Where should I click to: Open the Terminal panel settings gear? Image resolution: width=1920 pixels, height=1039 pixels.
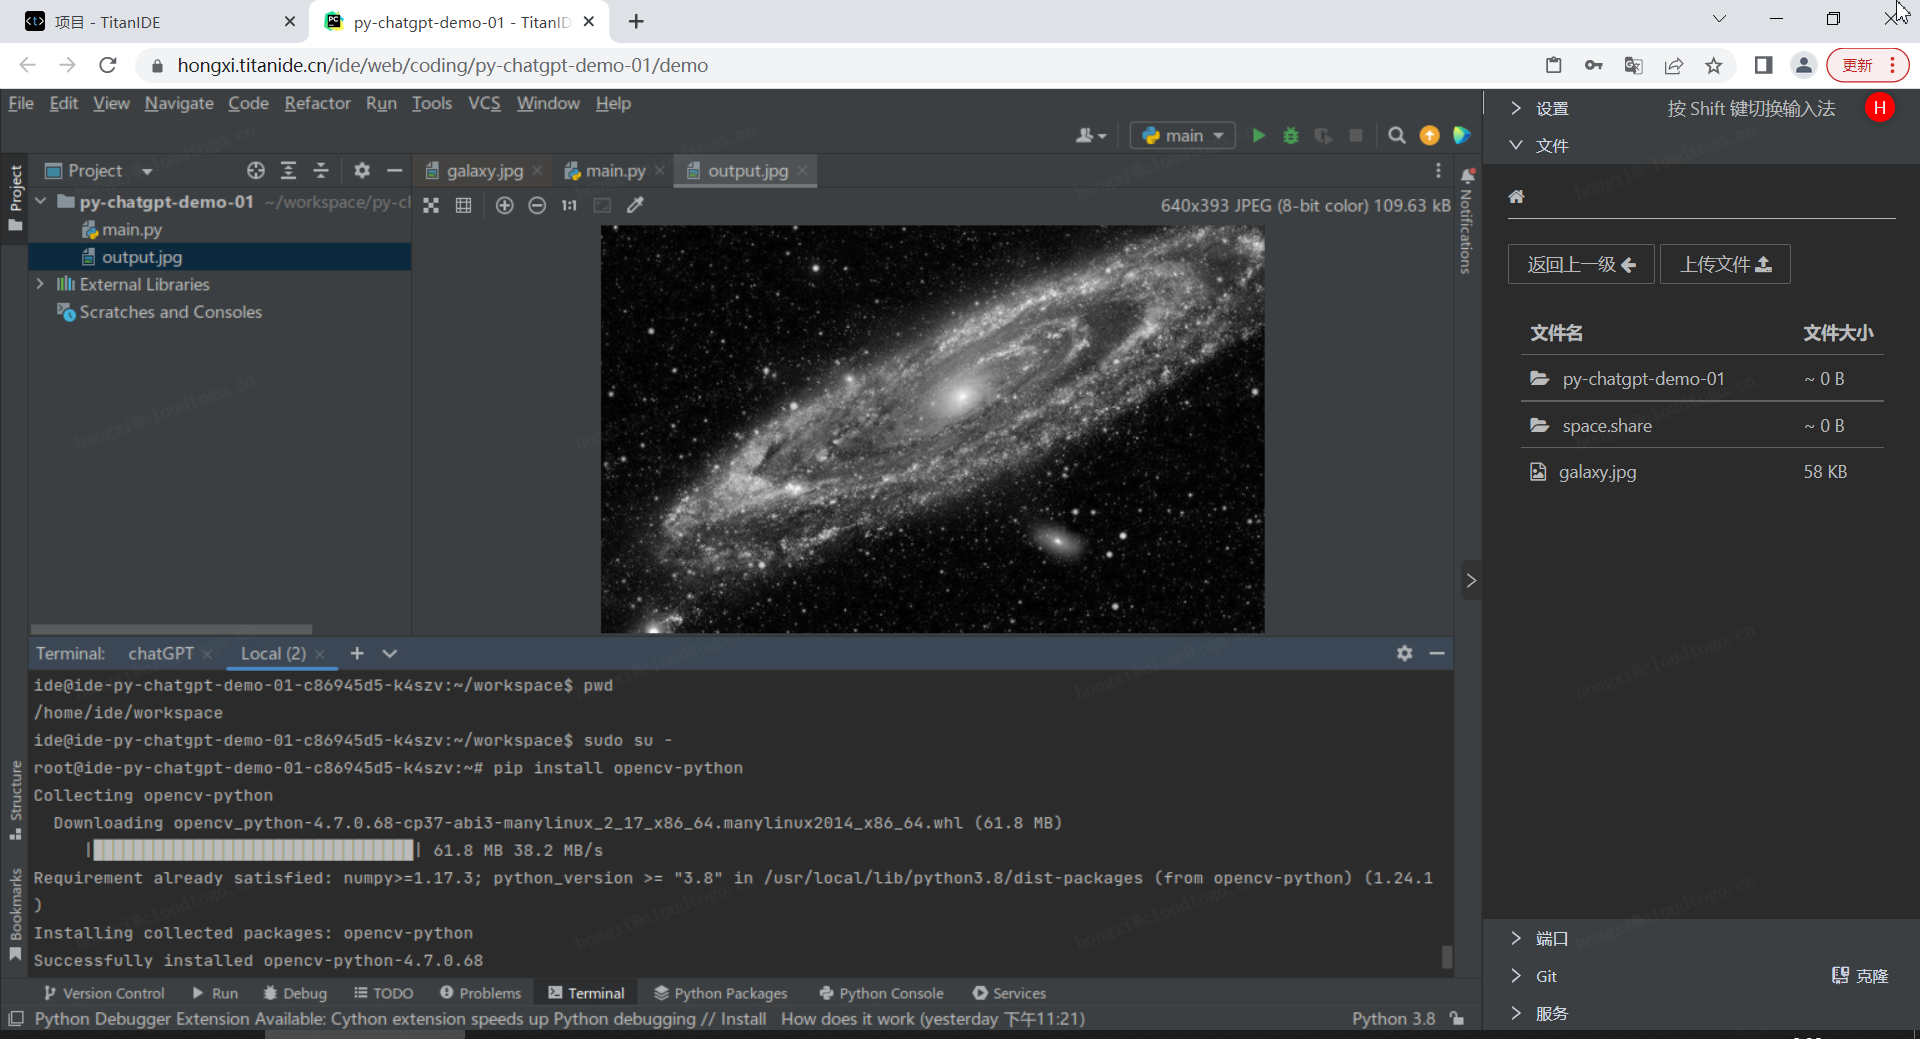[1404, 653]
